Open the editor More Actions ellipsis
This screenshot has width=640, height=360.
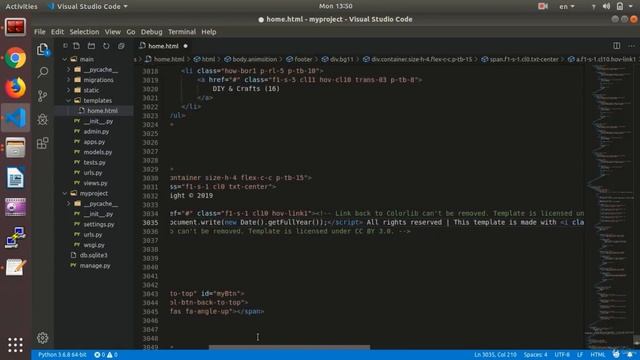tap(631, 46)
